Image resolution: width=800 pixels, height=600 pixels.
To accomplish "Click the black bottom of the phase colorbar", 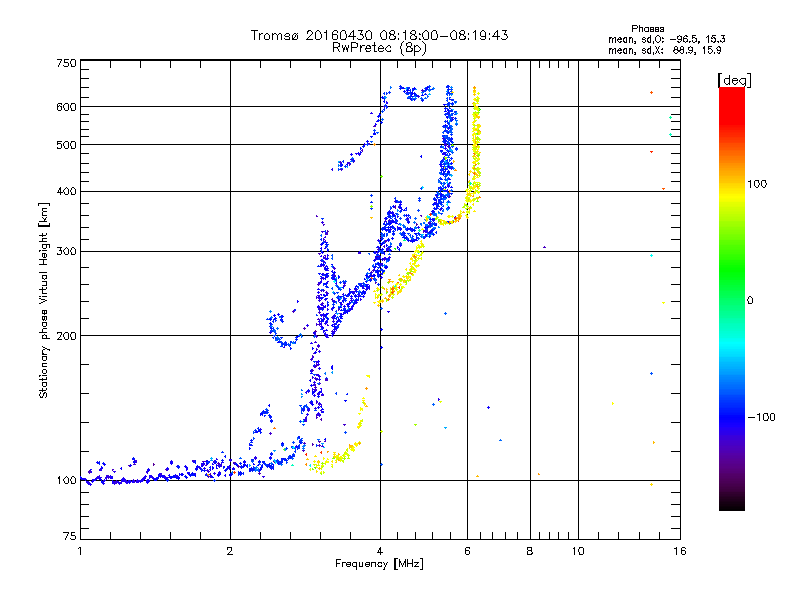I will 732,503.
